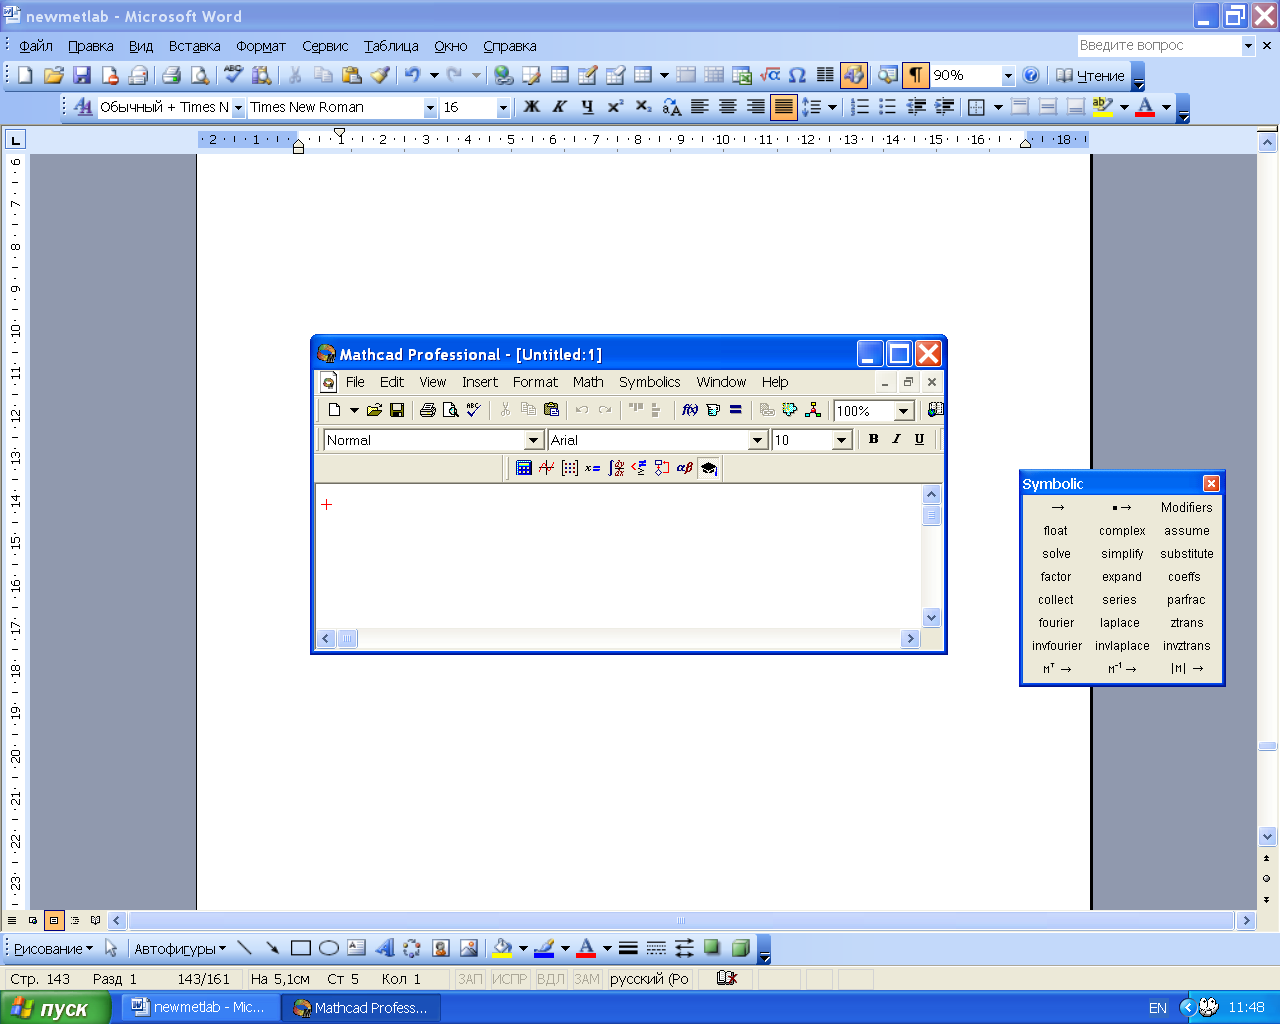The image size is (1280, 1024).
Task: Click the fill color bucket in Drawing toolbar
Action: point(502,948)
